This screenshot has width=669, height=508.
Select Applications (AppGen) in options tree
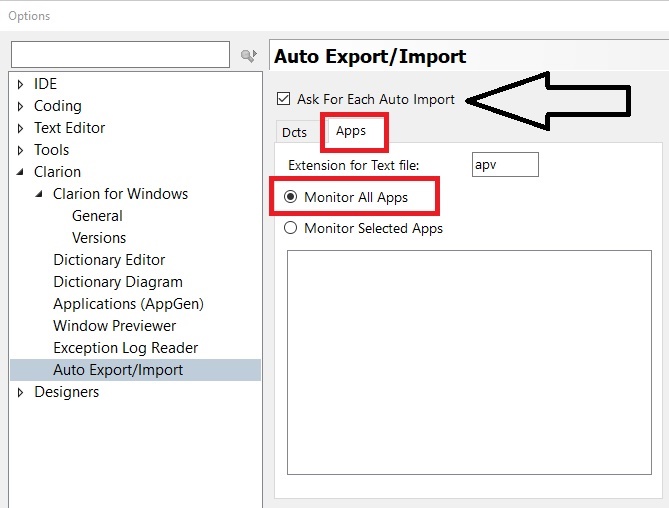click(x=128, y=304)
